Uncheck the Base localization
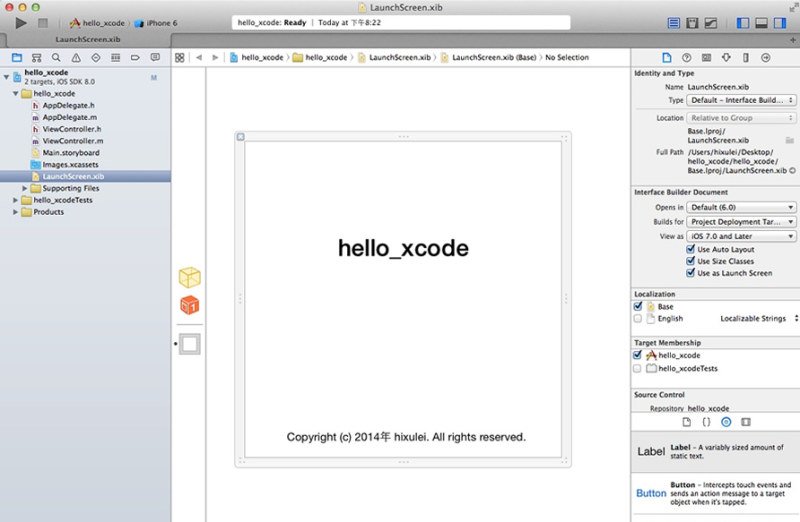The width and height of the screenshot is (800, 522). coord(638,306)
